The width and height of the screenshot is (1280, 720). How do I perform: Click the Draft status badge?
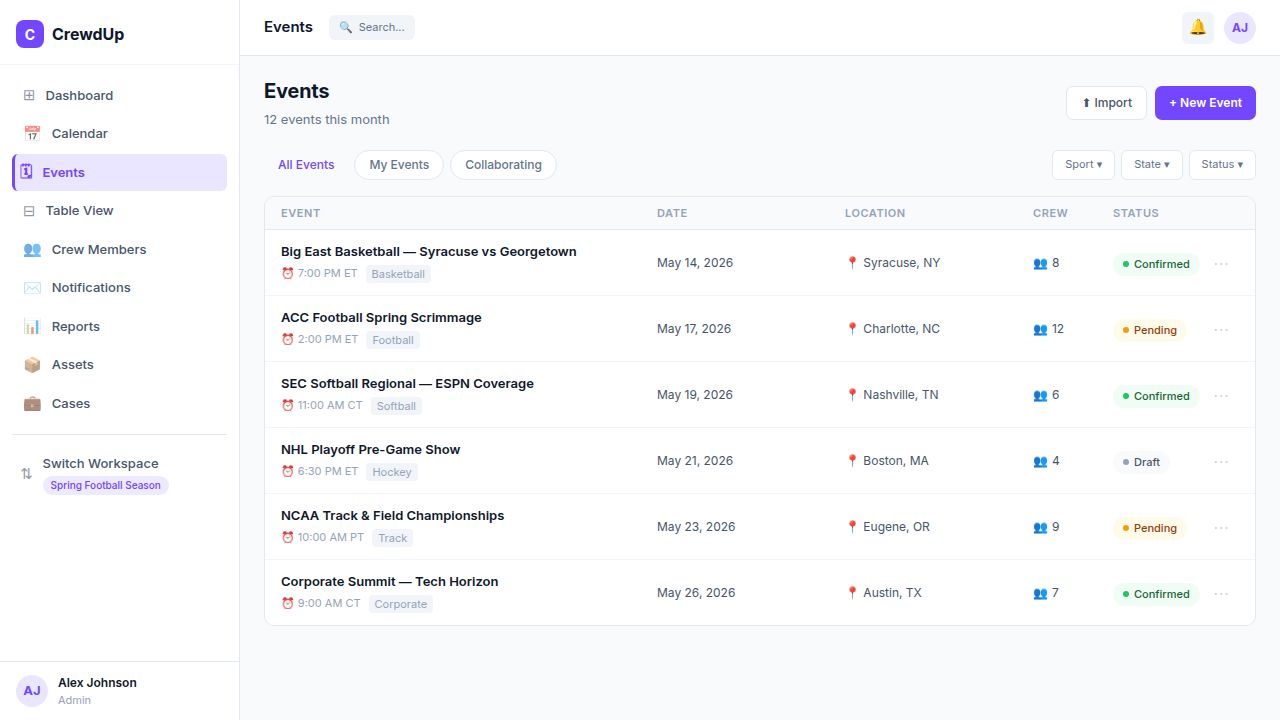click(x=1141, y=462)
